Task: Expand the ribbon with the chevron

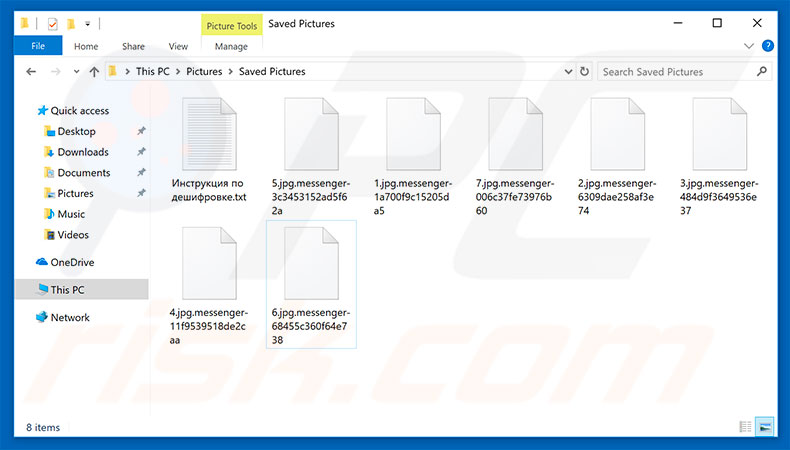Action: pyautogui.click(x=749, y=46)
